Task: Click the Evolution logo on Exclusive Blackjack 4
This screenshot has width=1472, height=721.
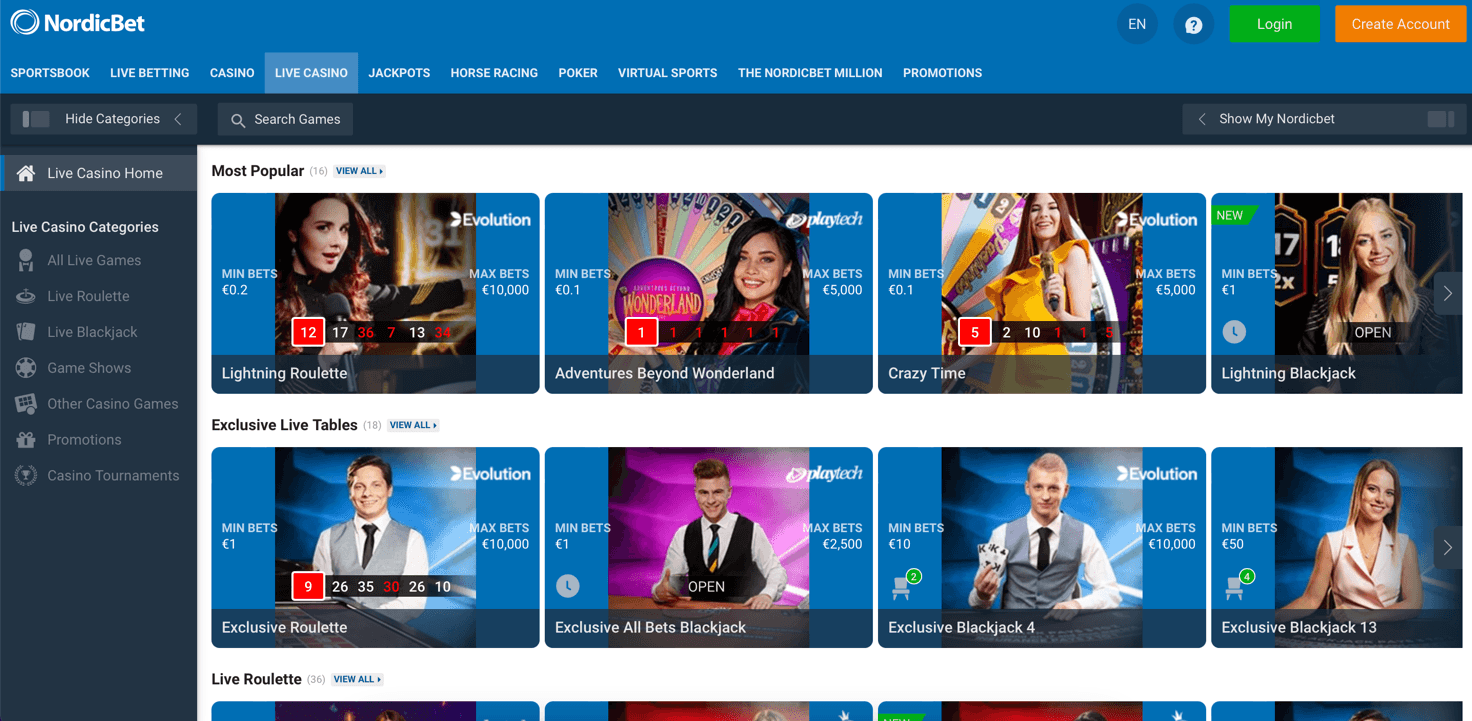Action: click(1157, 473)
